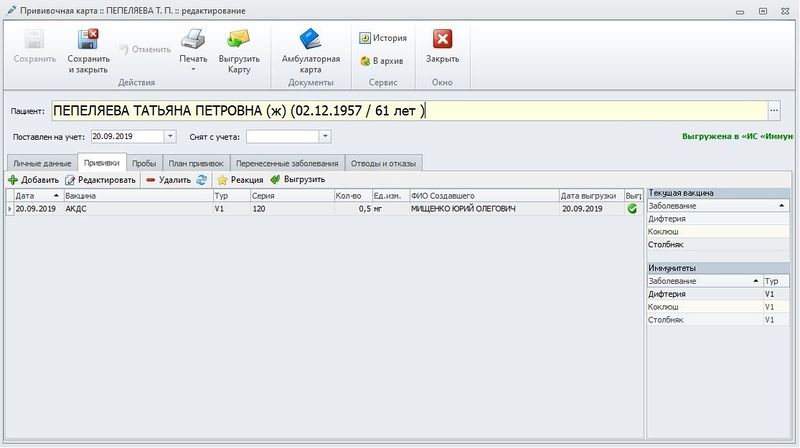
Task: Send the card В архив
Action: coord(383,61)
